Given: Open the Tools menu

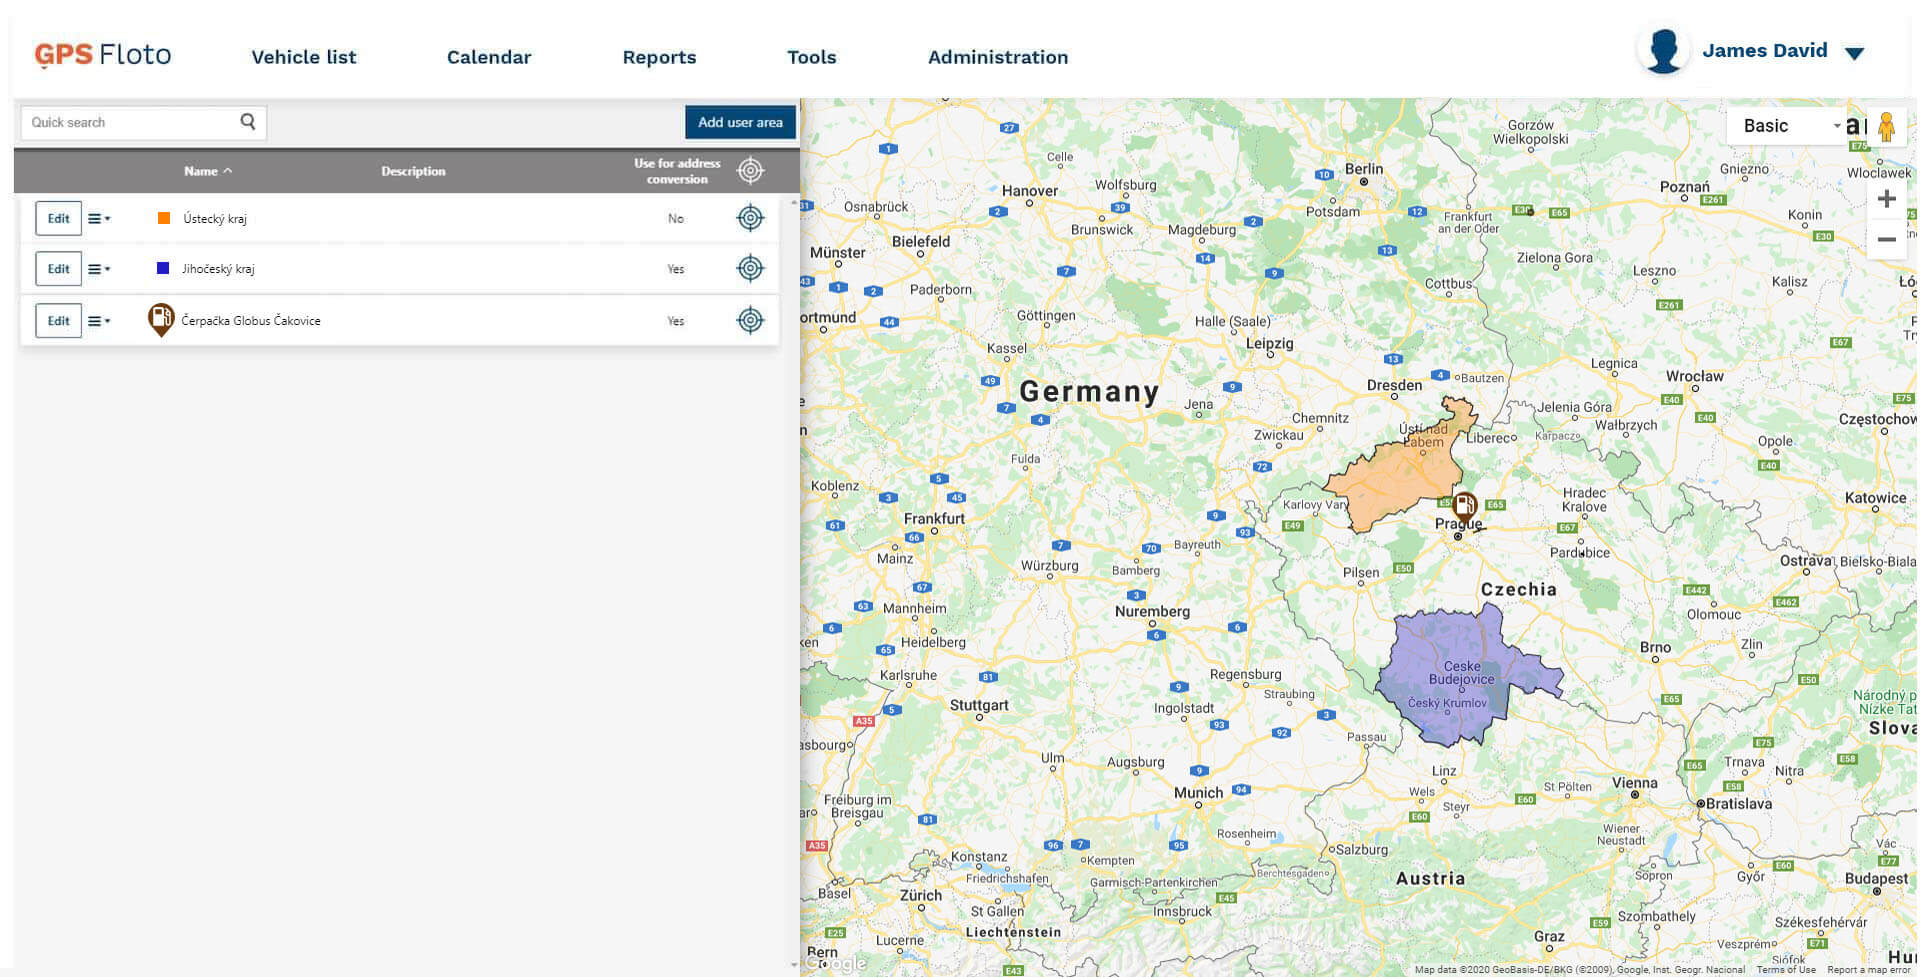Looking at the screenshot, I should (812, 57).
